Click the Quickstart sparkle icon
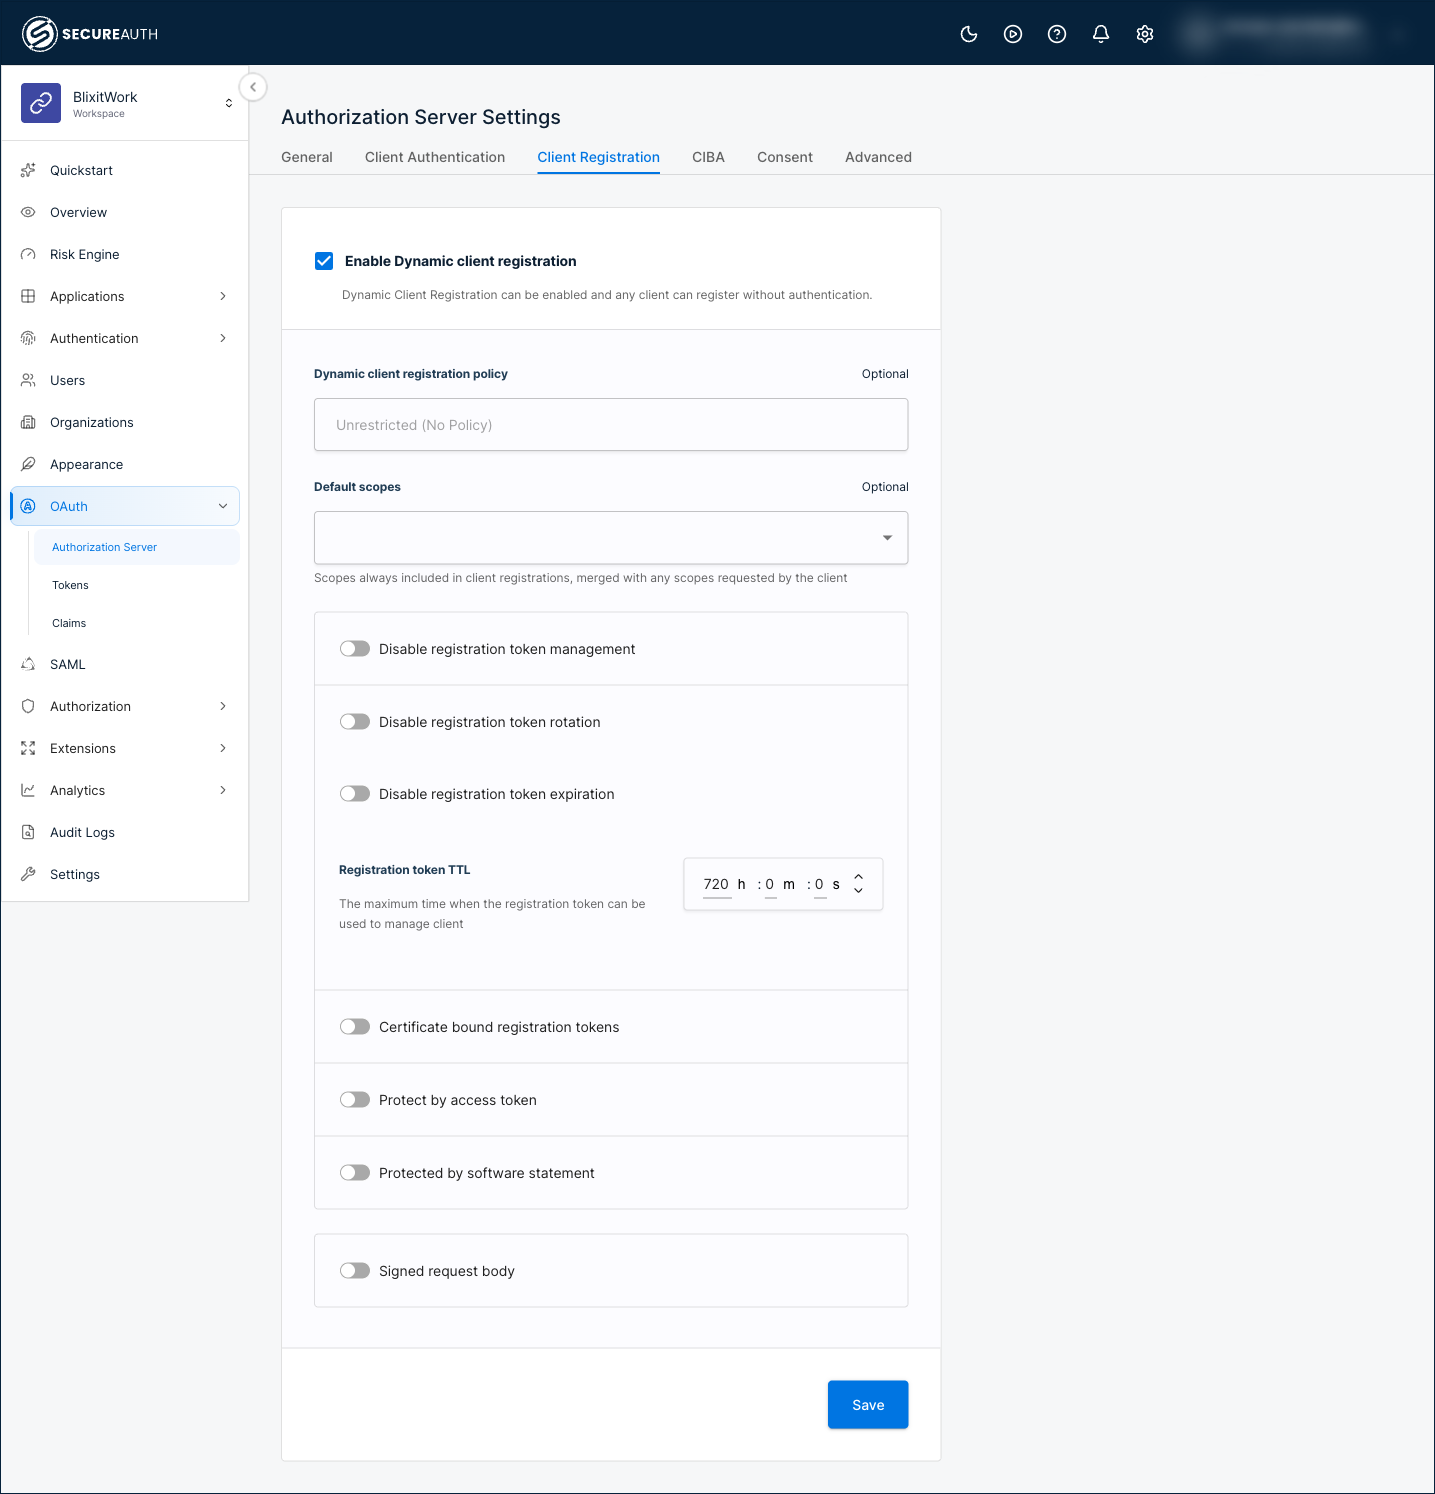The width and height of the screenshot is (1435, 1494). click(x=28, y=170)
